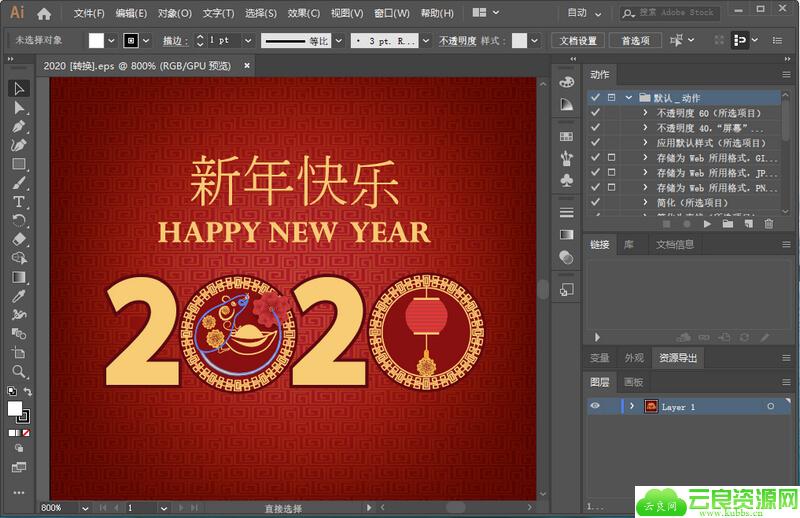
Task: Expand Layer 1 contents
Action: [632, 406]
